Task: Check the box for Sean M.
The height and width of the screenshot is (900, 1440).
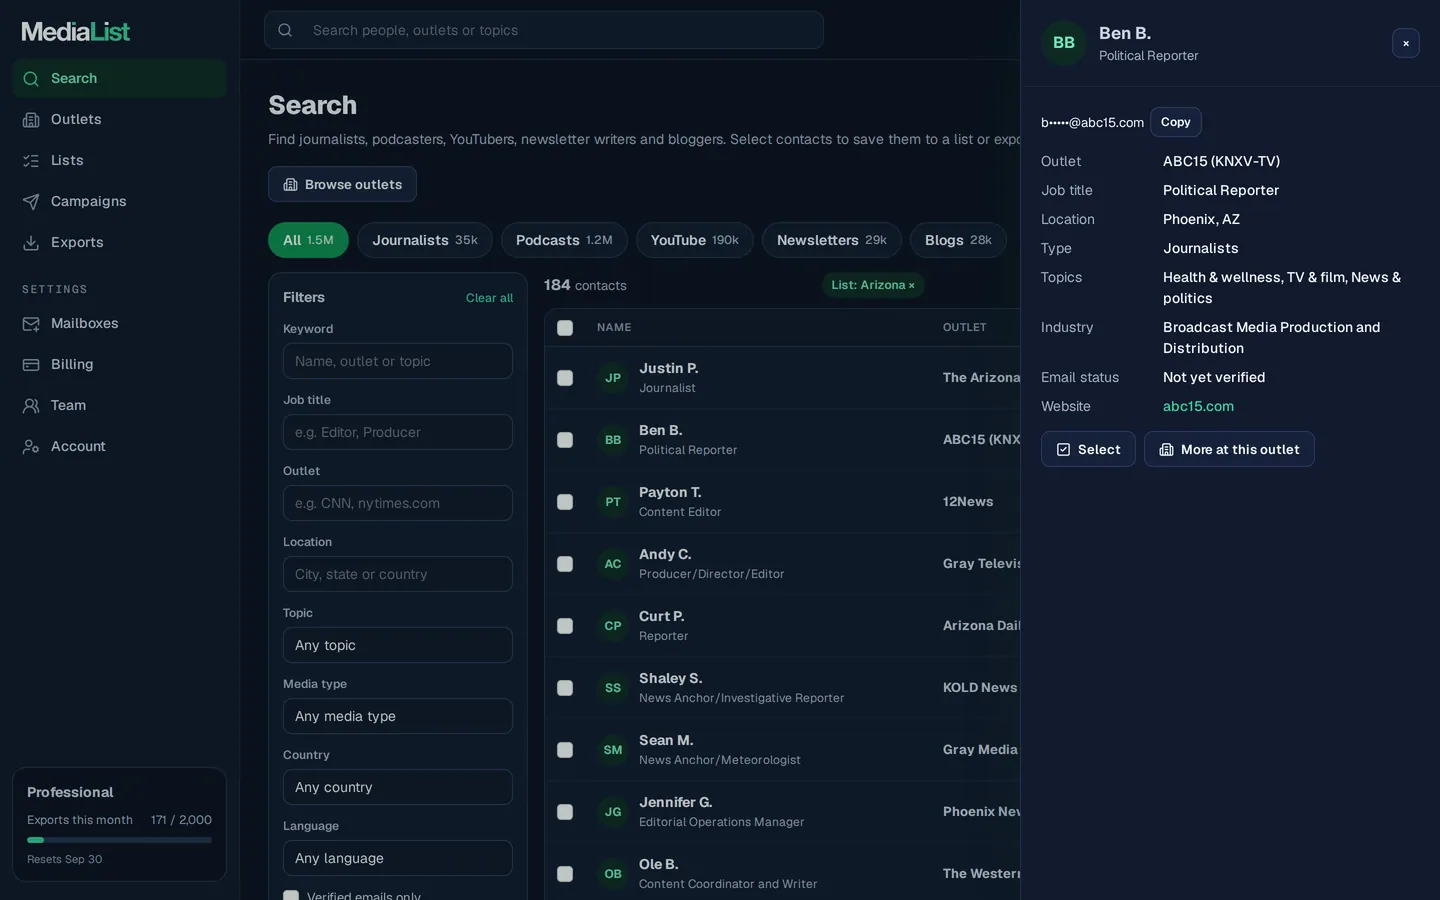Action: coord(565,750)
